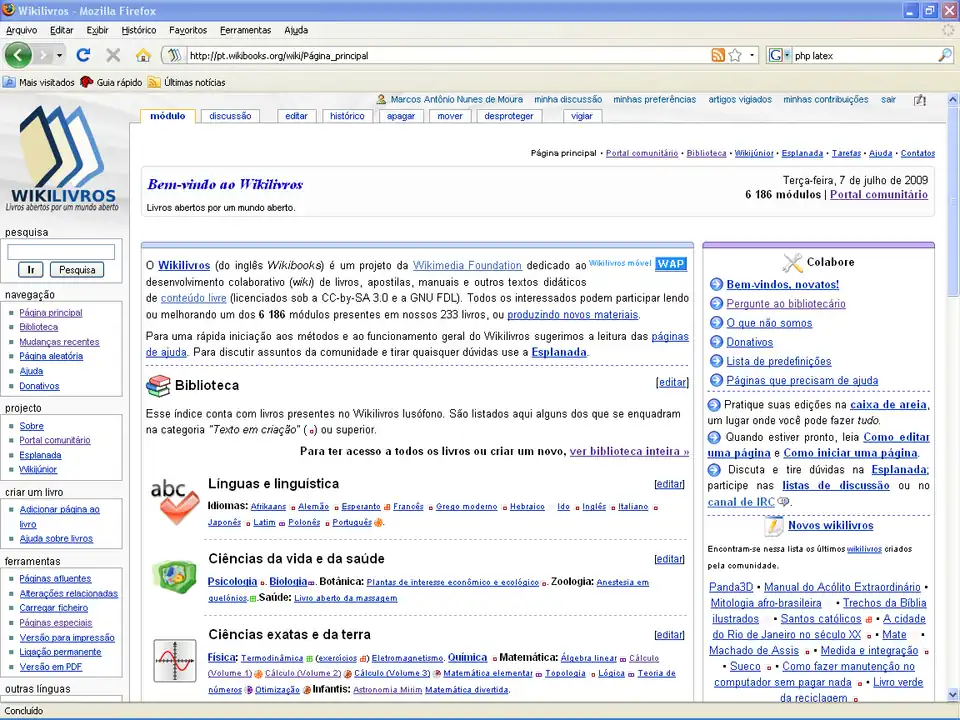The height and width of the screenshot is (720, 960).
Task: Click the sidebar pesquisa text field
Action: 61,252
